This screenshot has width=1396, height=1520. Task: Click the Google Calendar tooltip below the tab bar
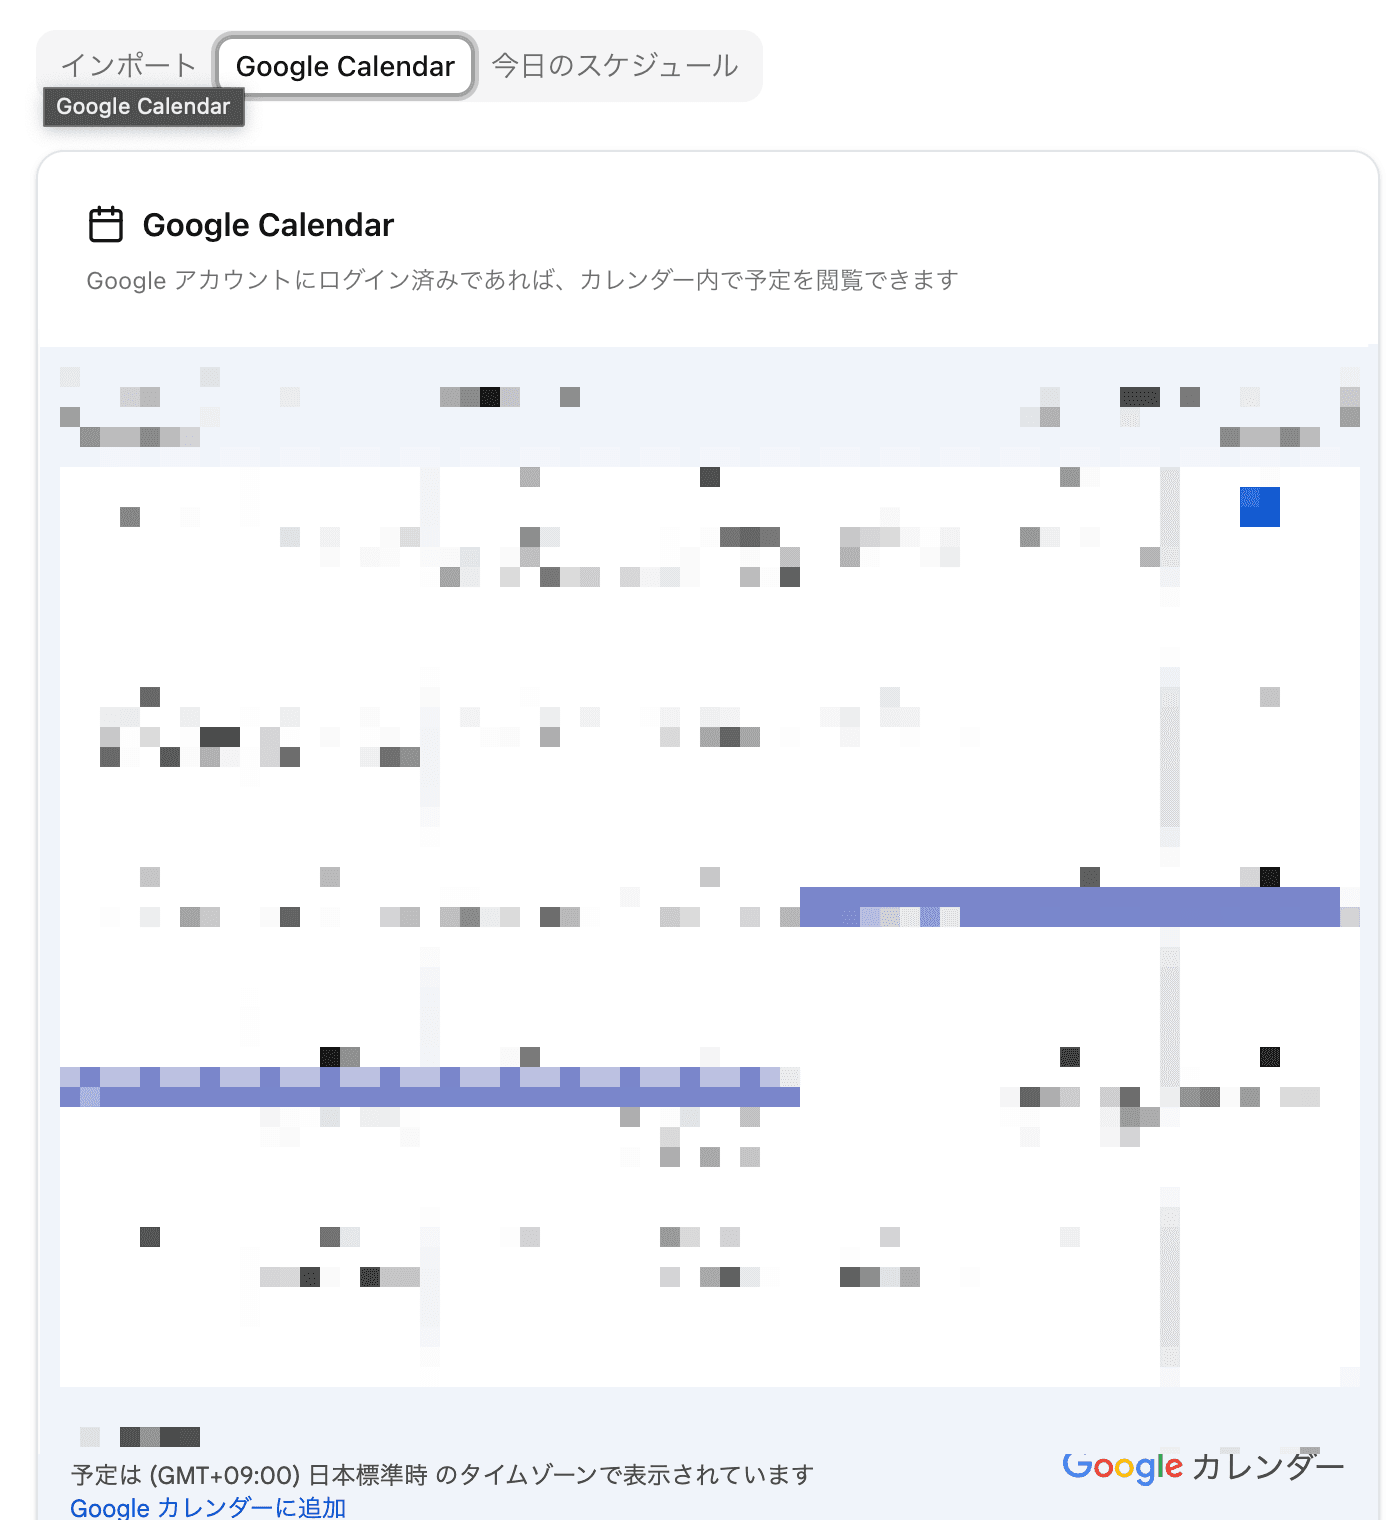[x=143, y=106]
